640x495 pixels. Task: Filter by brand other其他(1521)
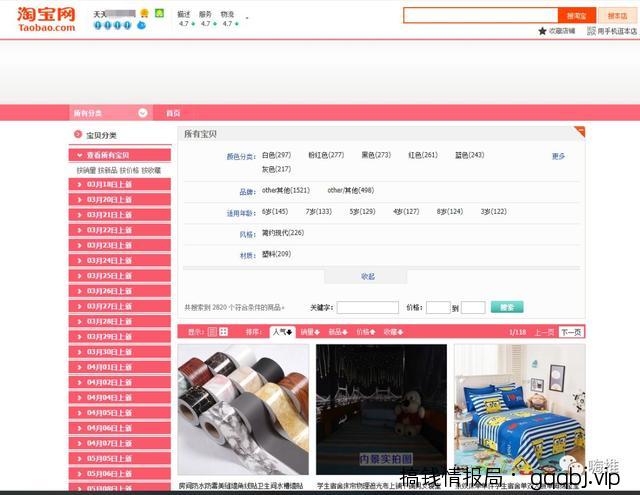[286, 190]
